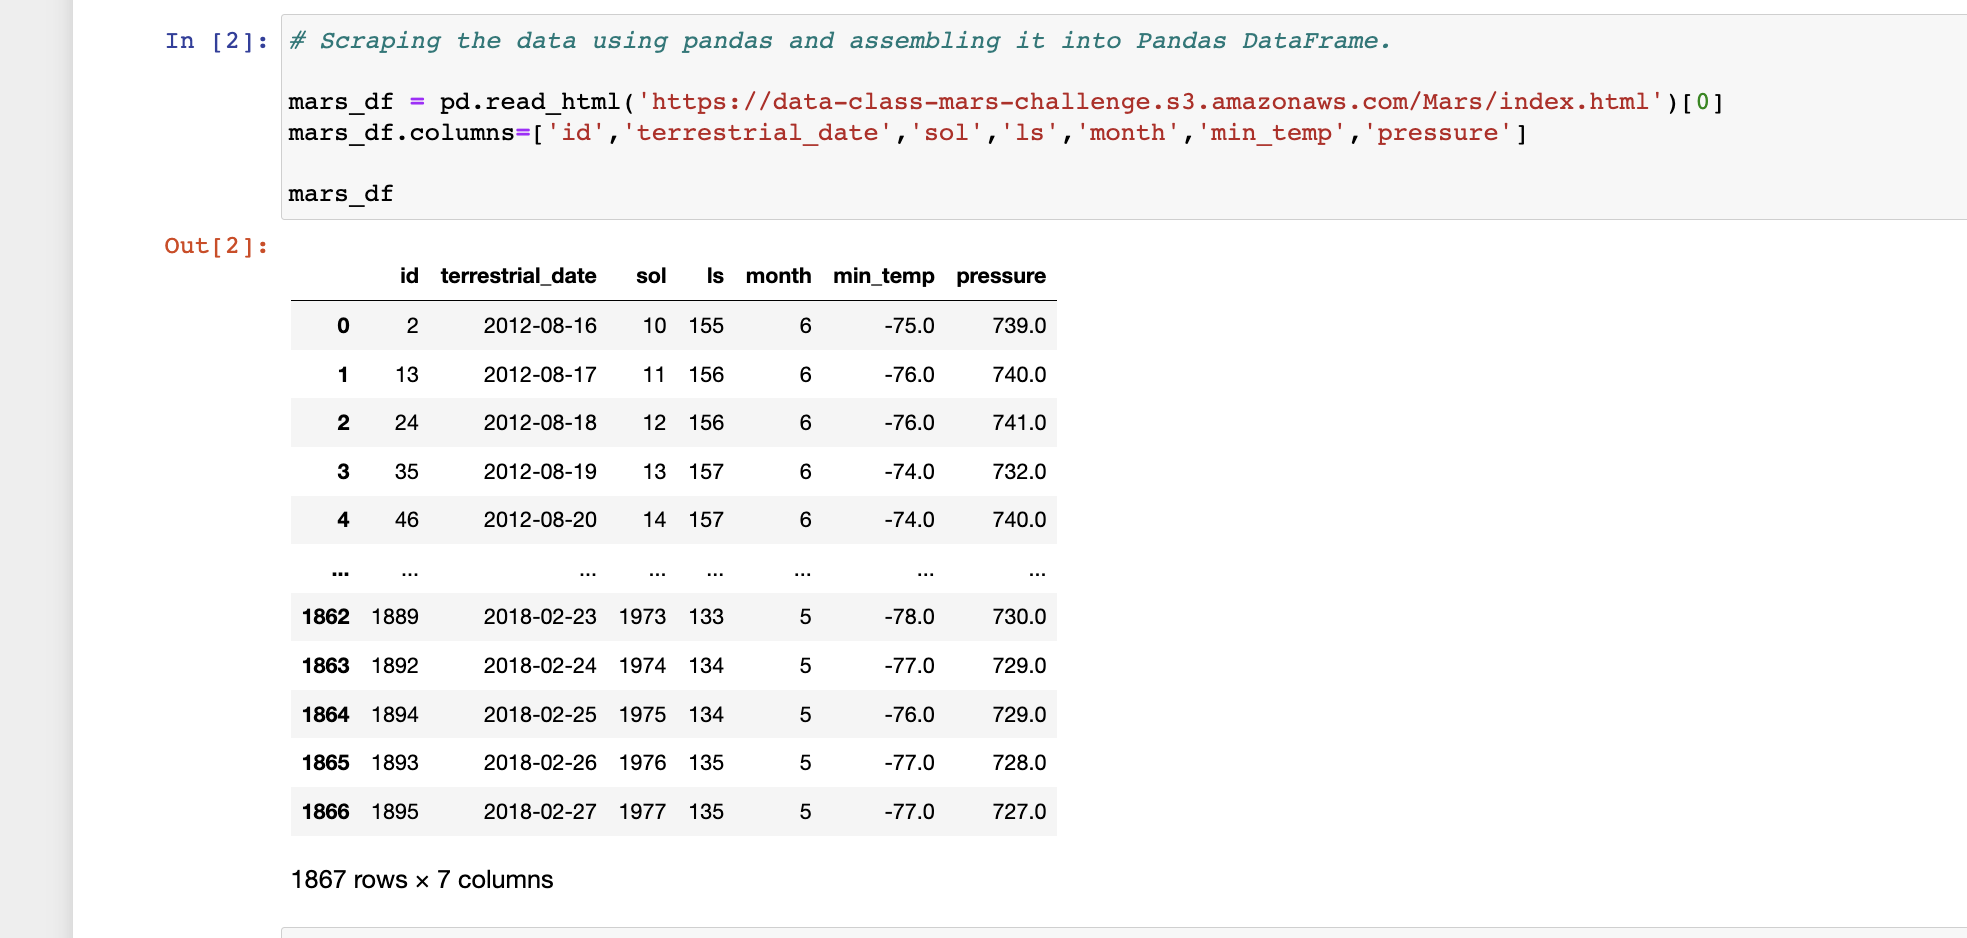Viewport: 1967px width, 938px height.
Task: Click the '1867 rows × 7 columns' text
Action: 420,879
